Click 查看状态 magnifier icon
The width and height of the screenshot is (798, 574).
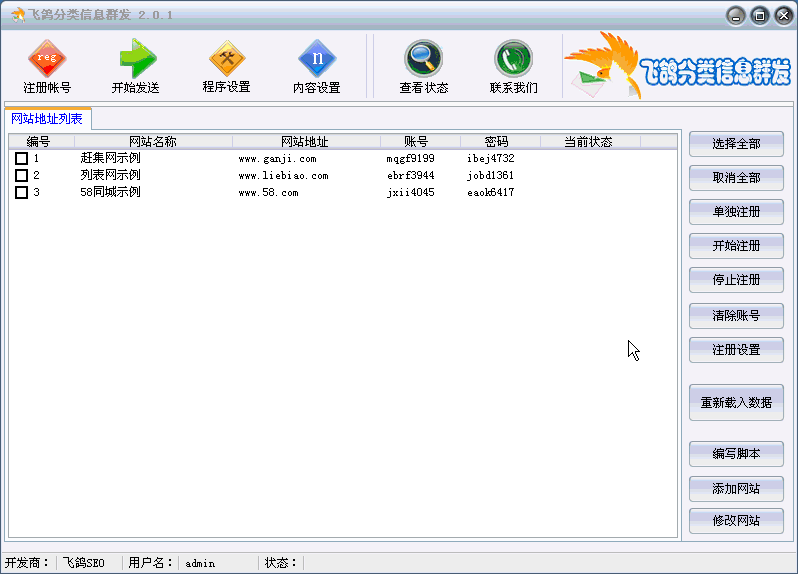coord(423,67)
